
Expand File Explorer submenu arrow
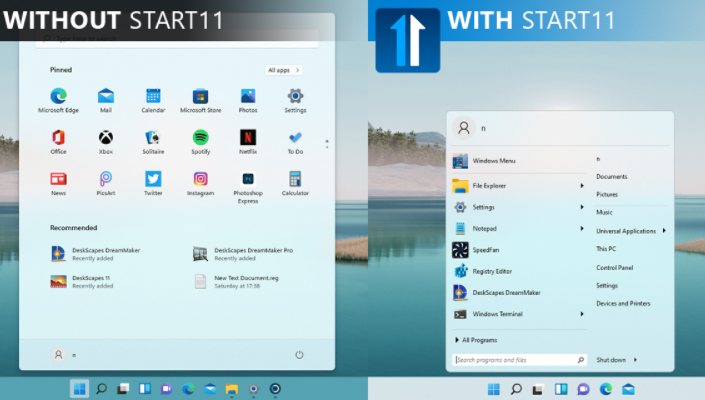pyautogui.click(x=582, y=186)
